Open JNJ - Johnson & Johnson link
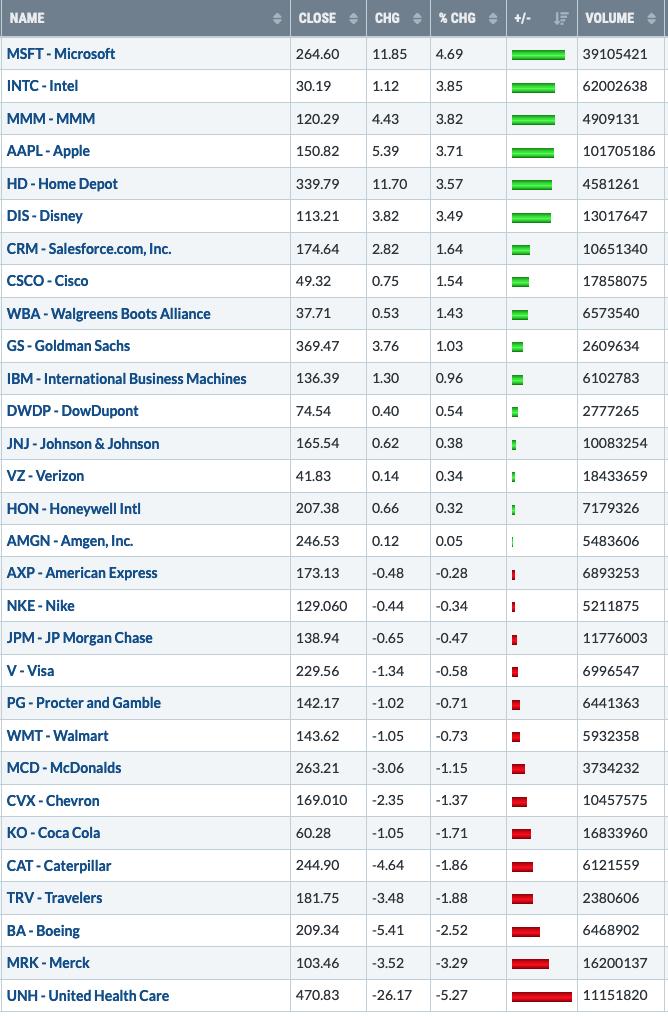The width and height of the screenshot is (668, 1016). pos(83,444)
